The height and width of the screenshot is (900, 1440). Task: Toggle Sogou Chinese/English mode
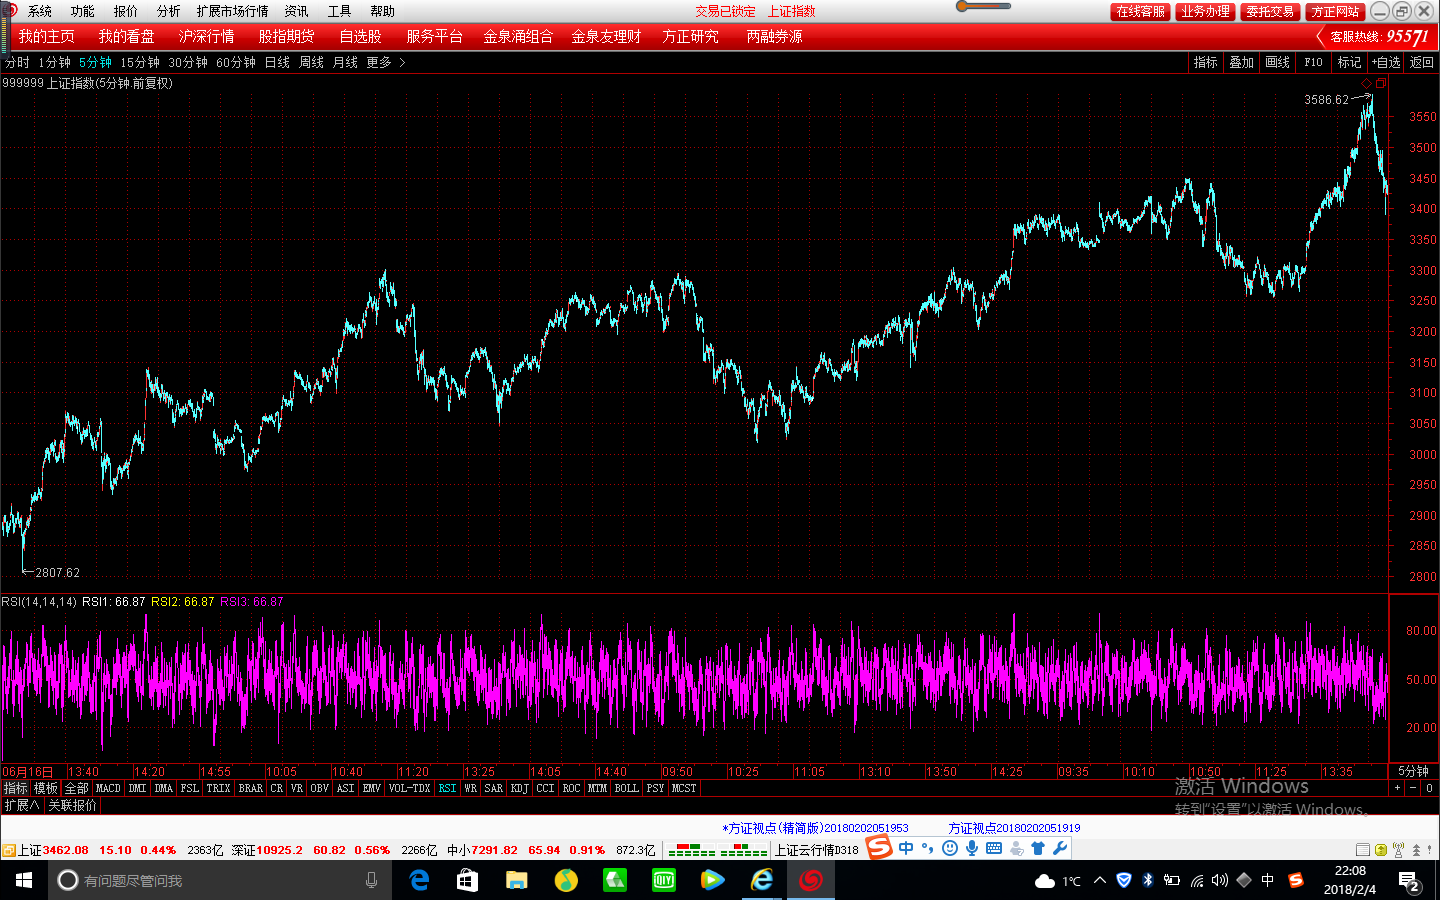point(906,848)
